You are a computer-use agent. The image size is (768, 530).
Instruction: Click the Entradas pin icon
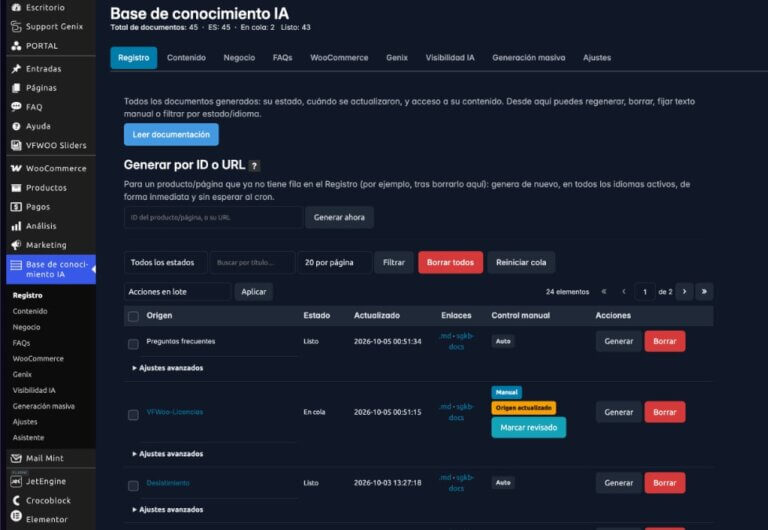coord(16,69)
